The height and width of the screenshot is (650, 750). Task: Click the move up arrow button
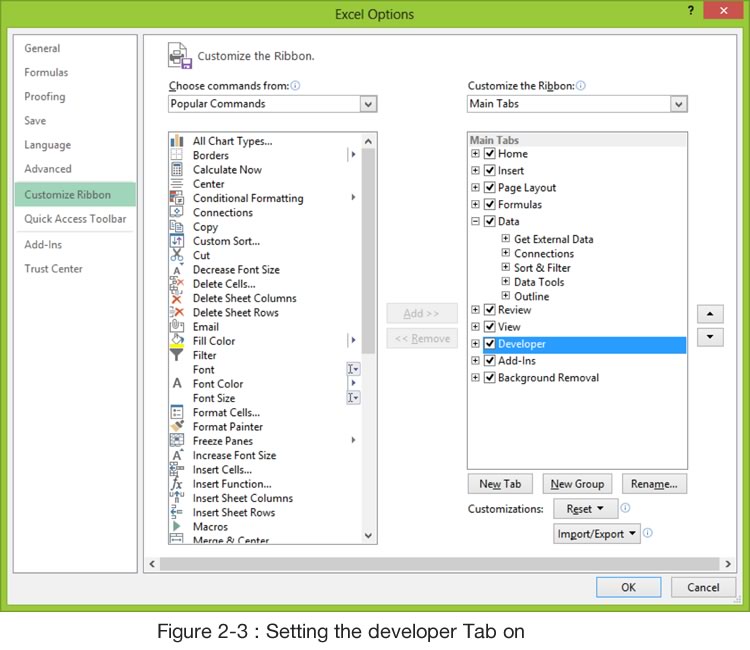[709, 314]
